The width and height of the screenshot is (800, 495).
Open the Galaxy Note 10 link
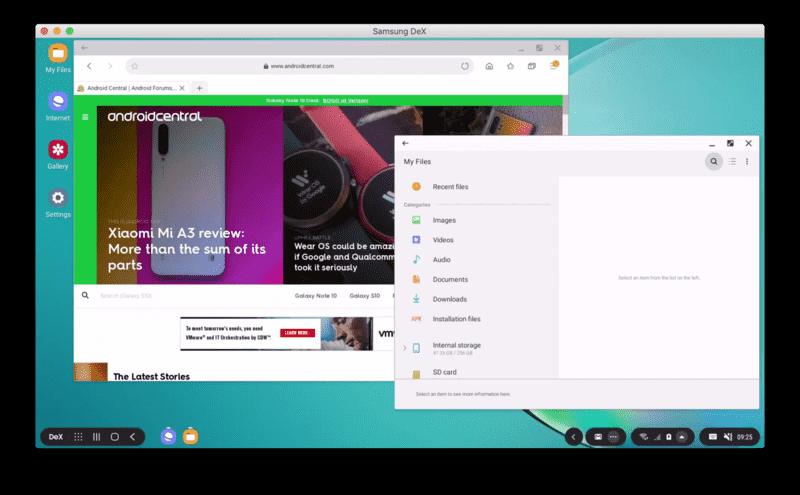coord(316,295)
